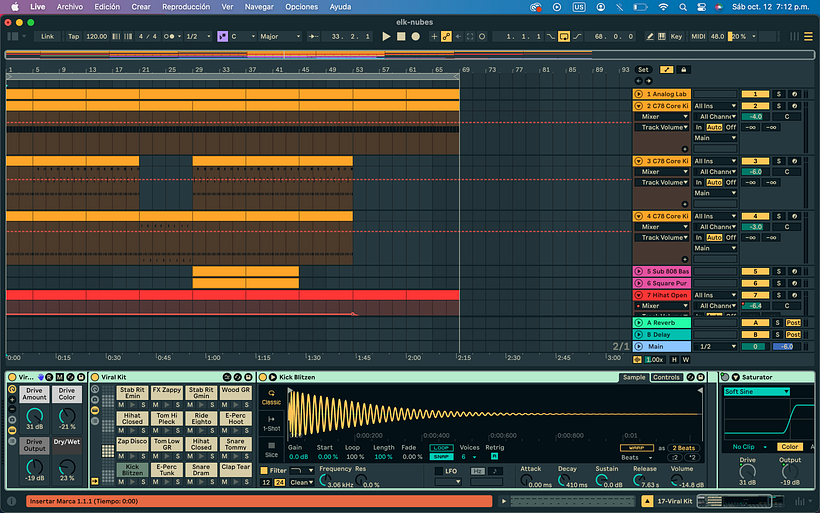820x513 pixels.
Task: Open the Crear menu
Action: 141,6
